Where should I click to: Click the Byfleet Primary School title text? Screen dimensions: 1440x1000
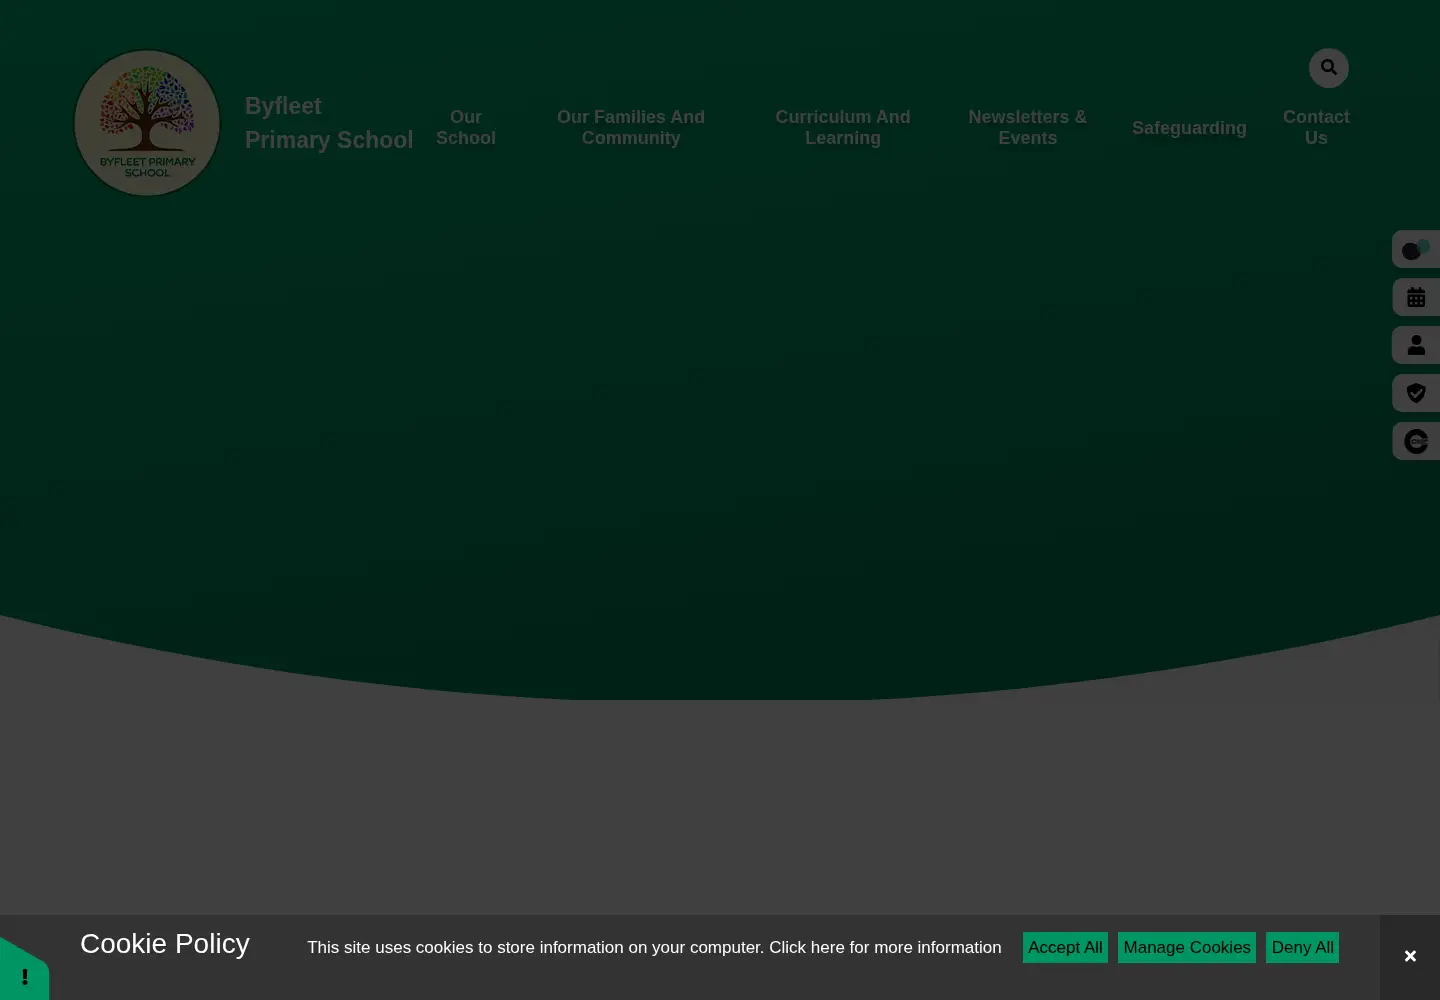click(x=329, y=123)
